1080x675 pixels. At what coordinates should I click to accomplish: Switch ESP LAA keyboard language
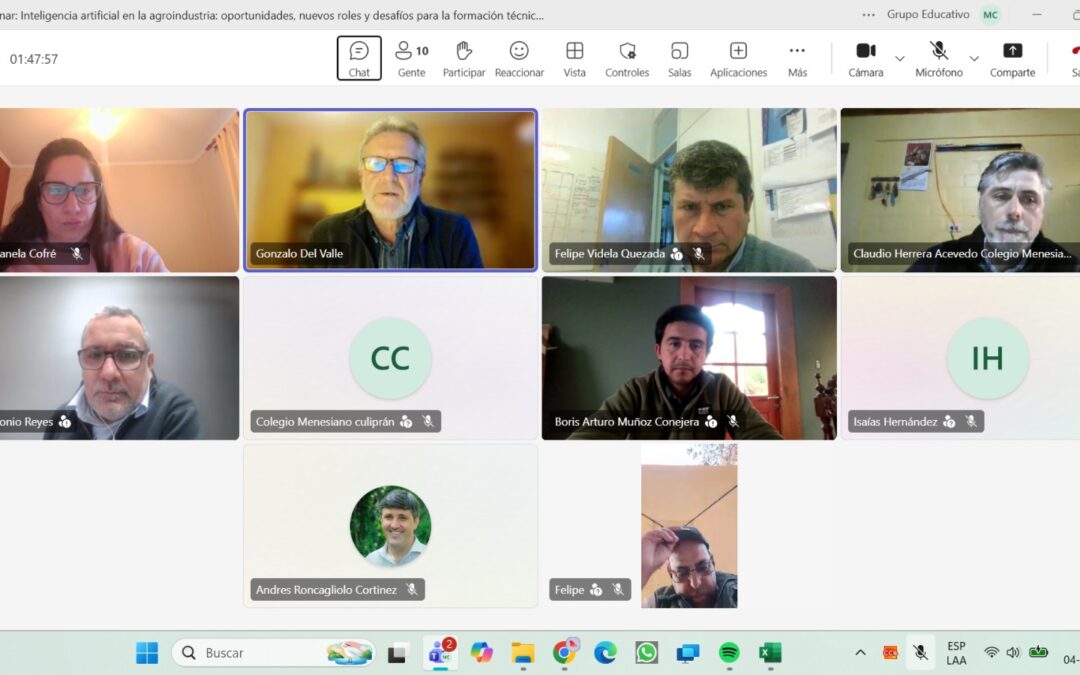[x=956, y=653]
